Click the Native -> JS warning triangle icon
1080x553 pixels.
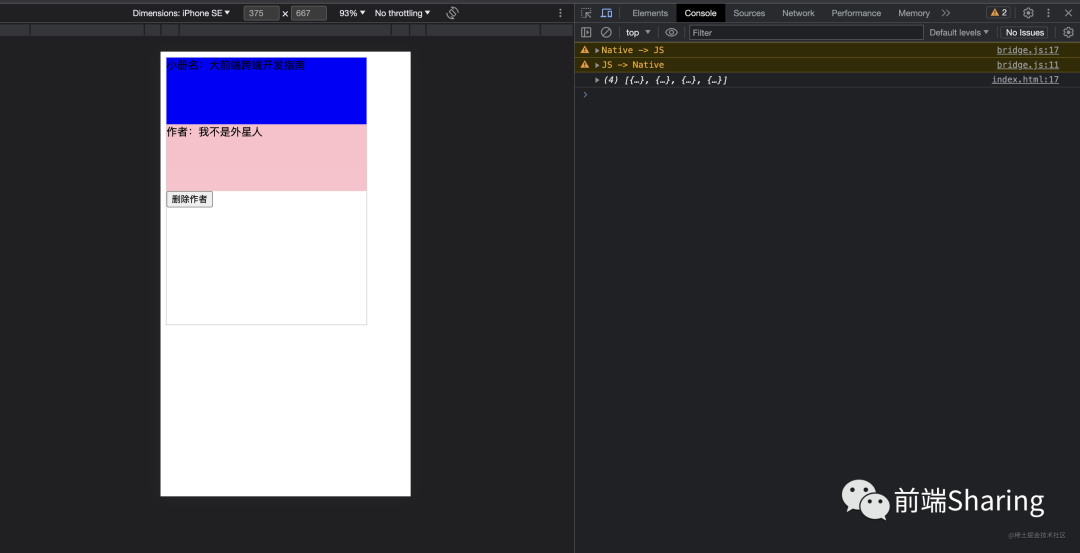585,50
